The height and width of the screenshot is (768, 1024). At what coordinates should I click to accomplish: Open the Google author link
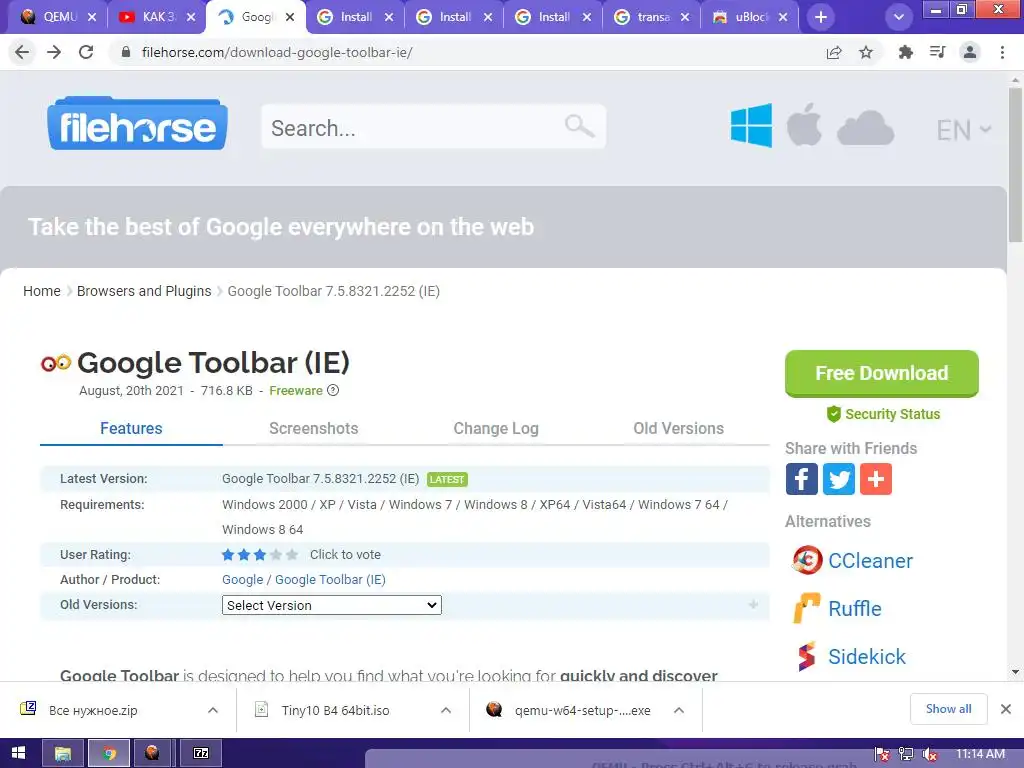242,580
